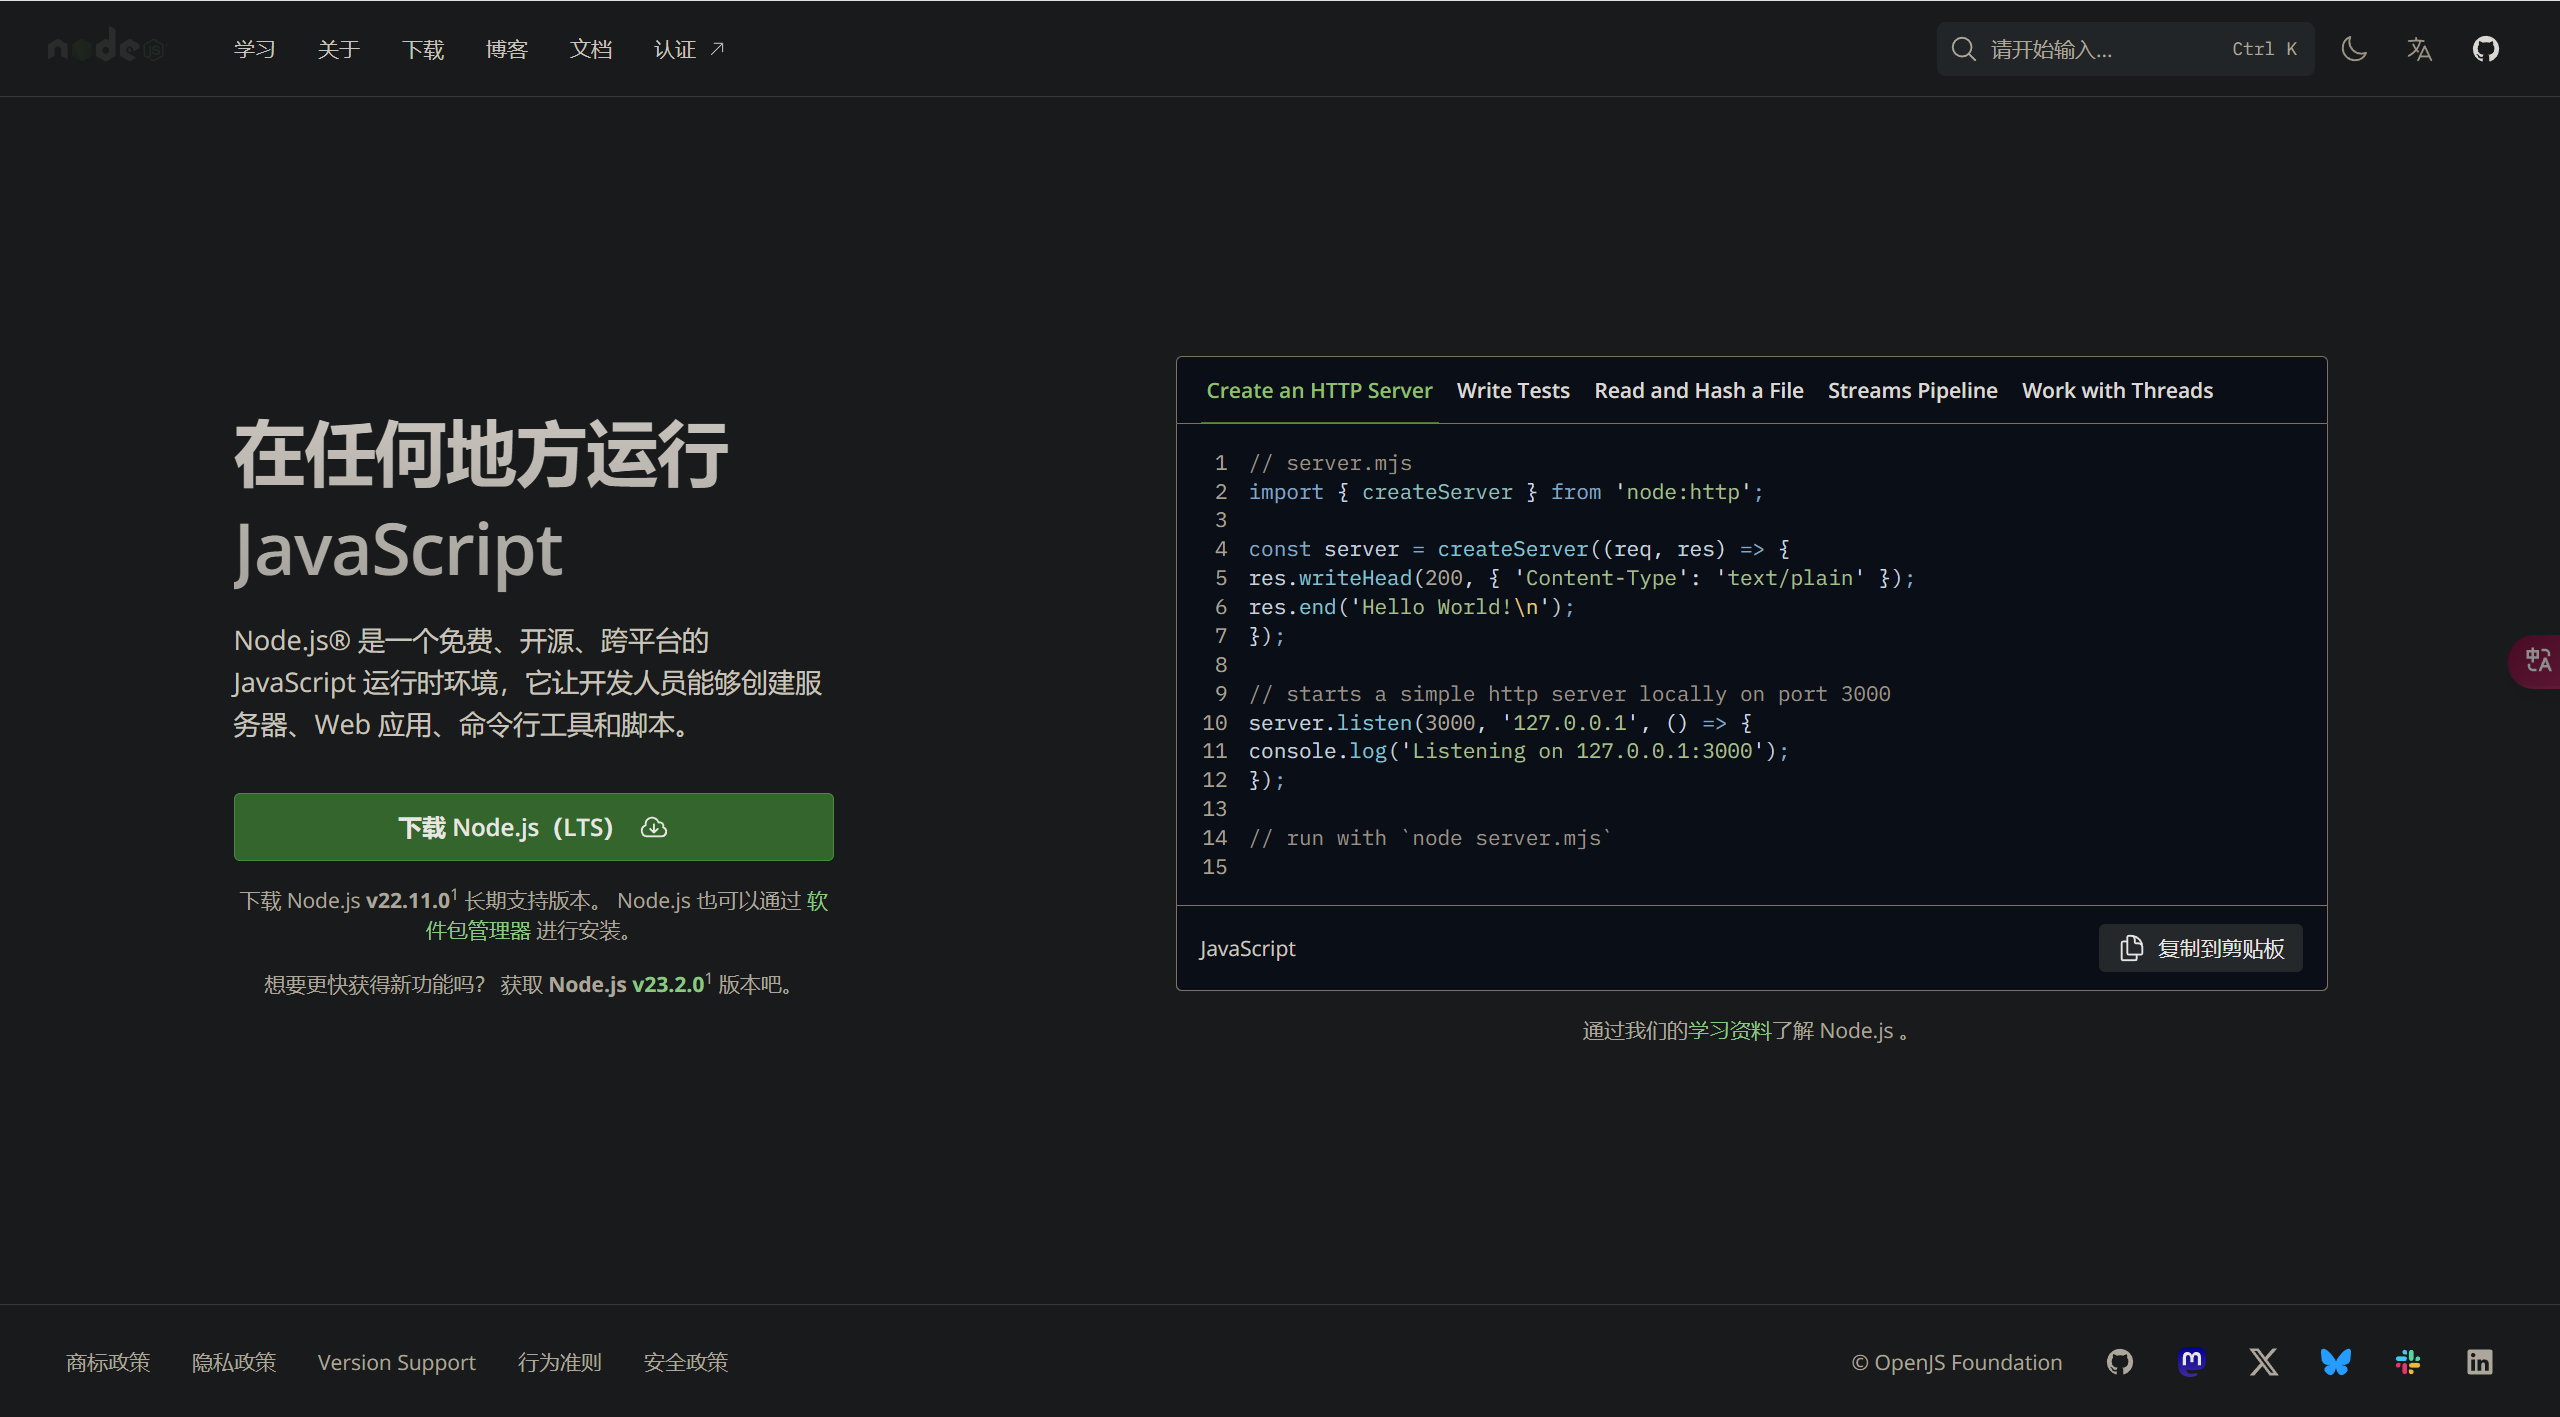
Task: Open the LinkedIn icon in footer
Action: [2479, 1362]
